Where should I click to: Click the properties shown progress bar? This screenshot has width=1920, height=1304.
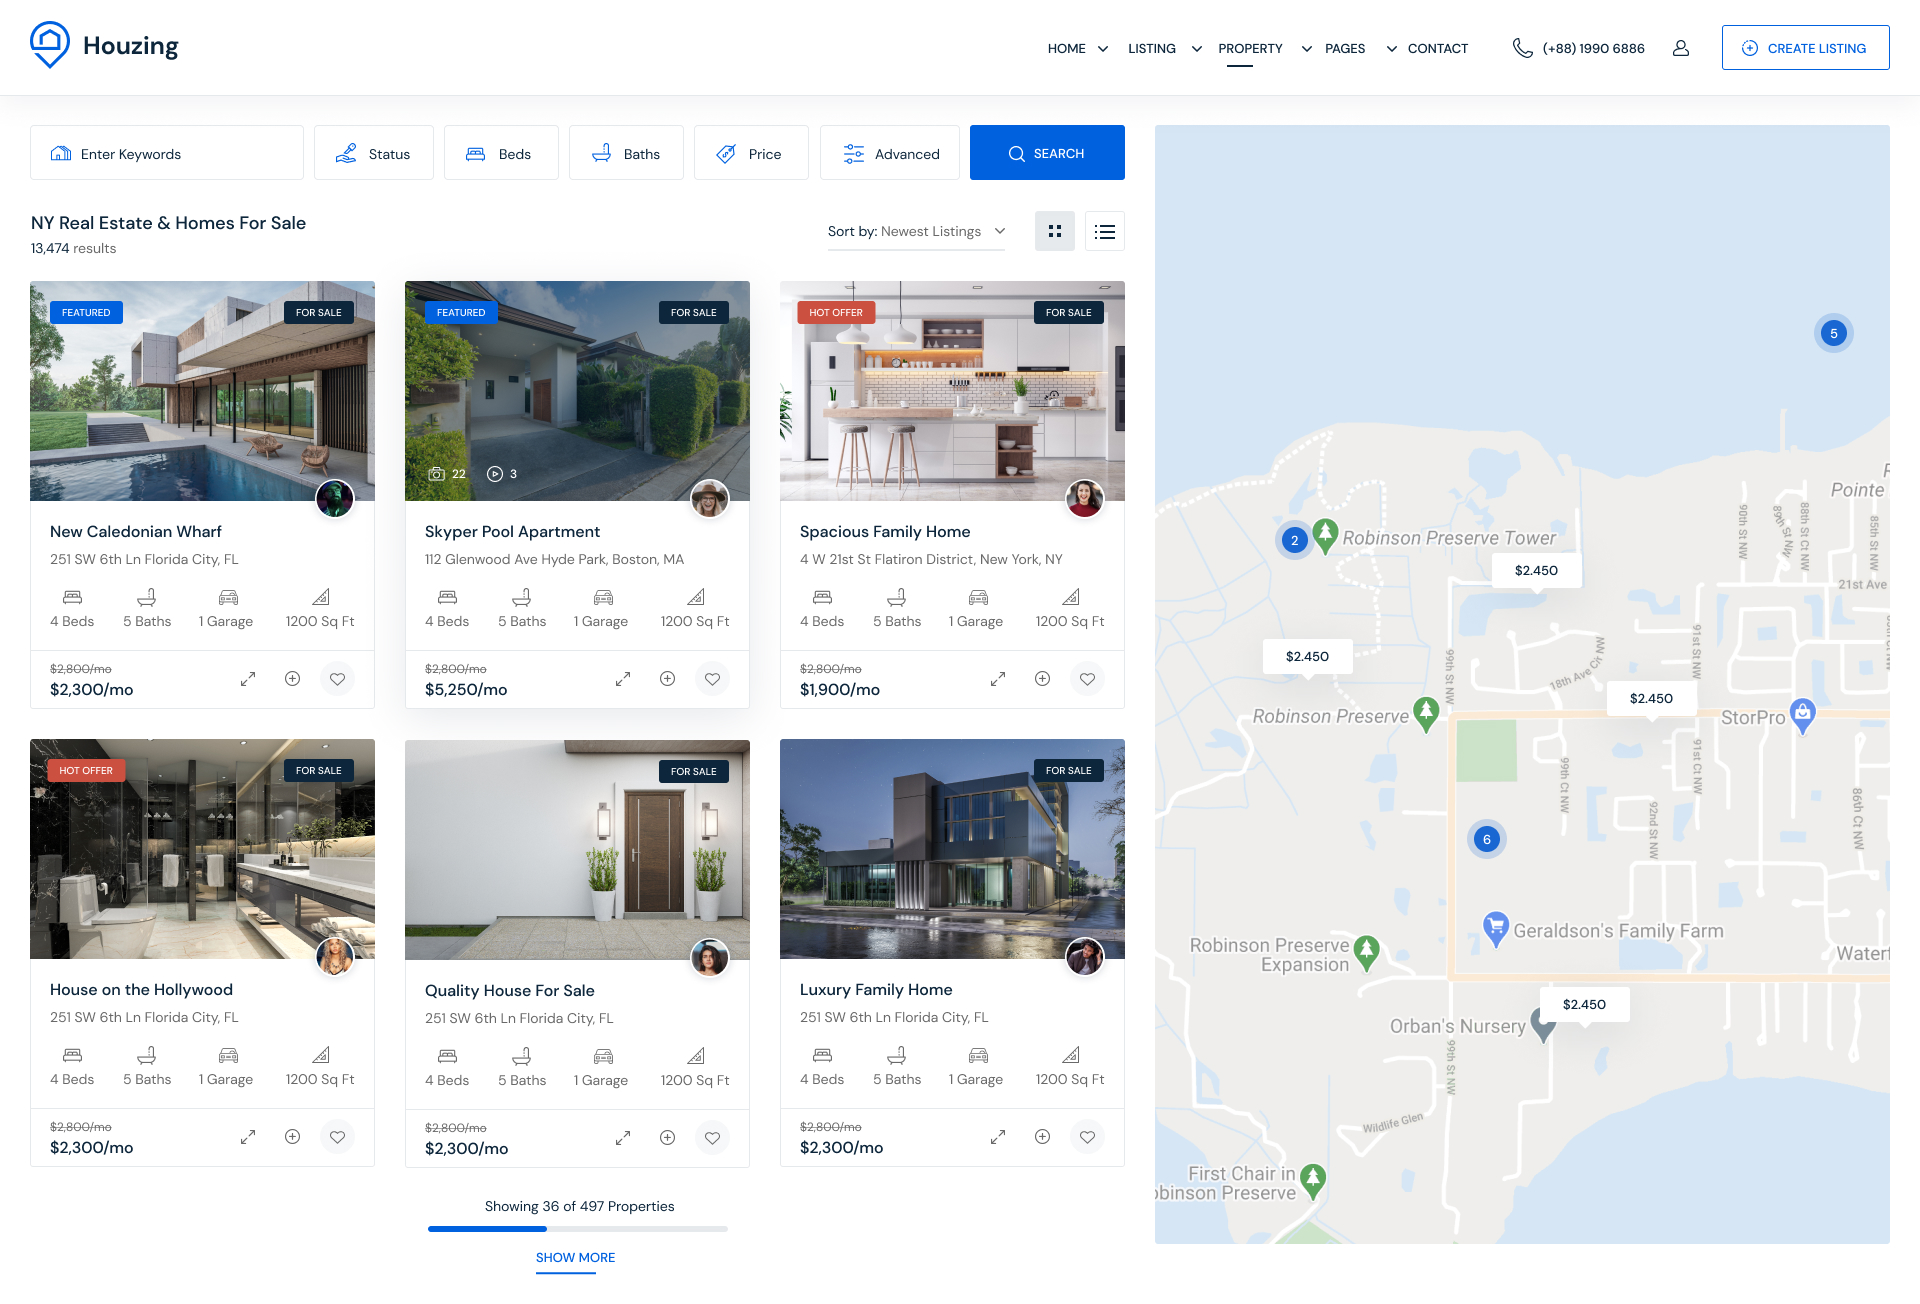(577, 1229)
